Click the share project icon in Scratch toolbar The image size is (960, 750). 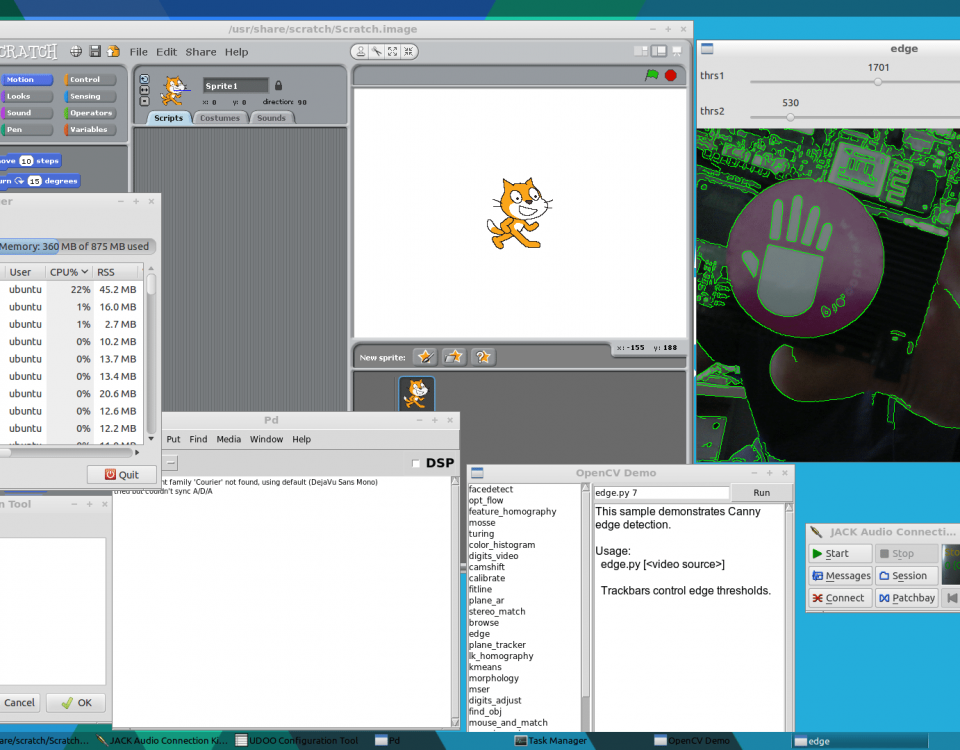click(x=113, y=51)
